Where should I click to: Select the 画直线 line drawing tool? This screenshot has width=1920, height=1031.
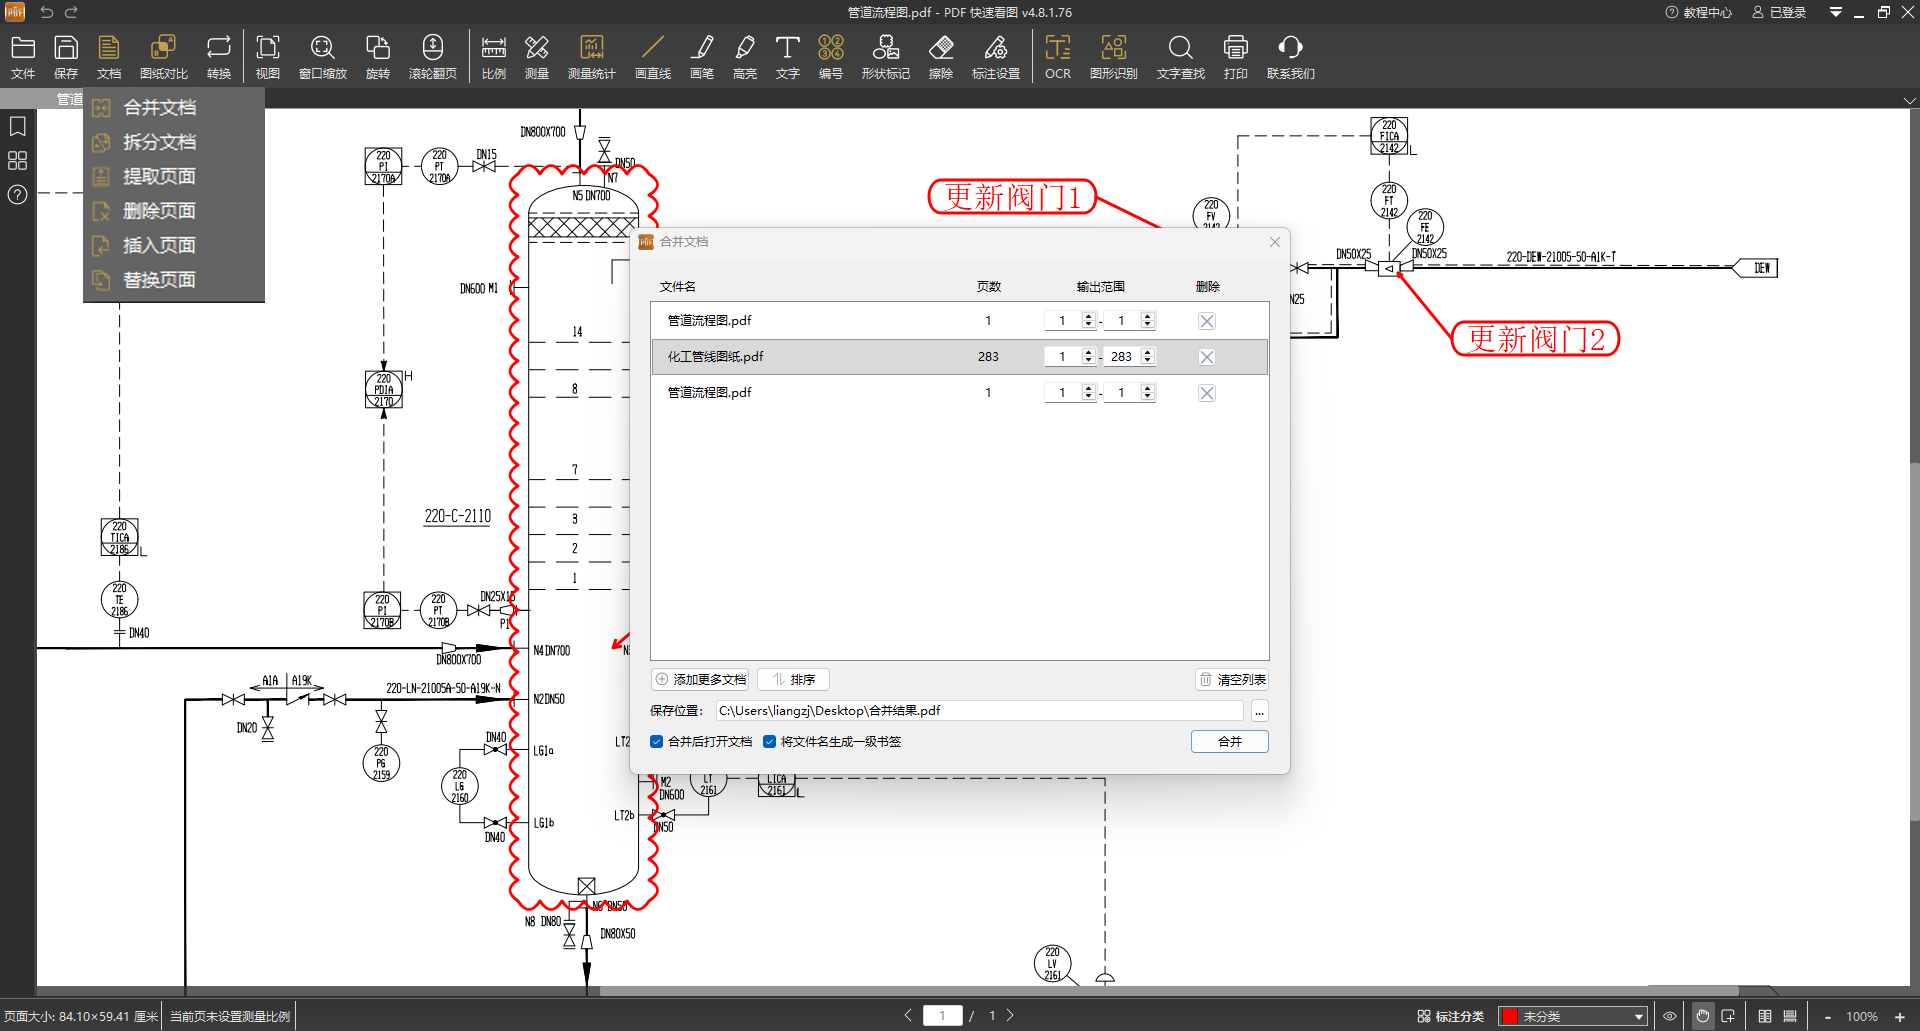[x=652, y=57]
